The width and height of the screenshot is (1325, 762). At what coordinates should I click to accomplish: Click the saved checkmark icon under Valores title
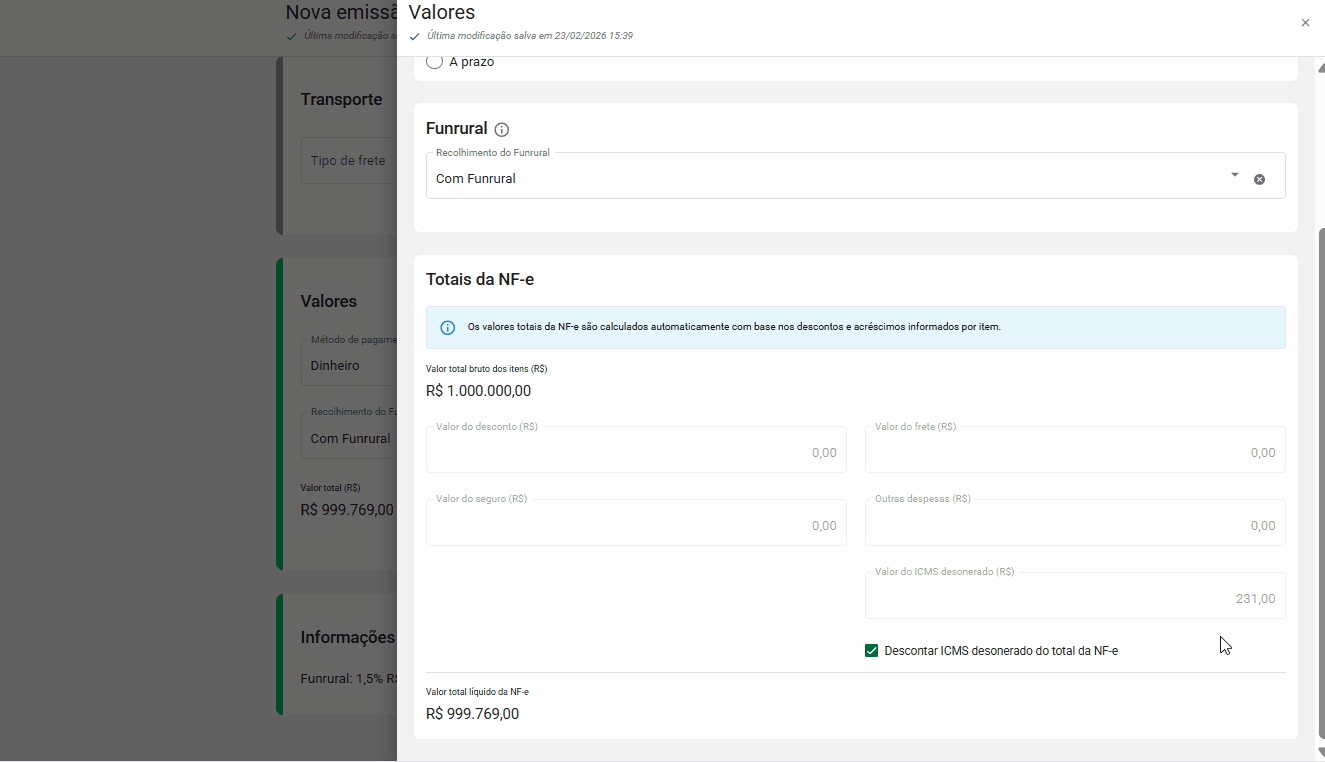(415, 36)
